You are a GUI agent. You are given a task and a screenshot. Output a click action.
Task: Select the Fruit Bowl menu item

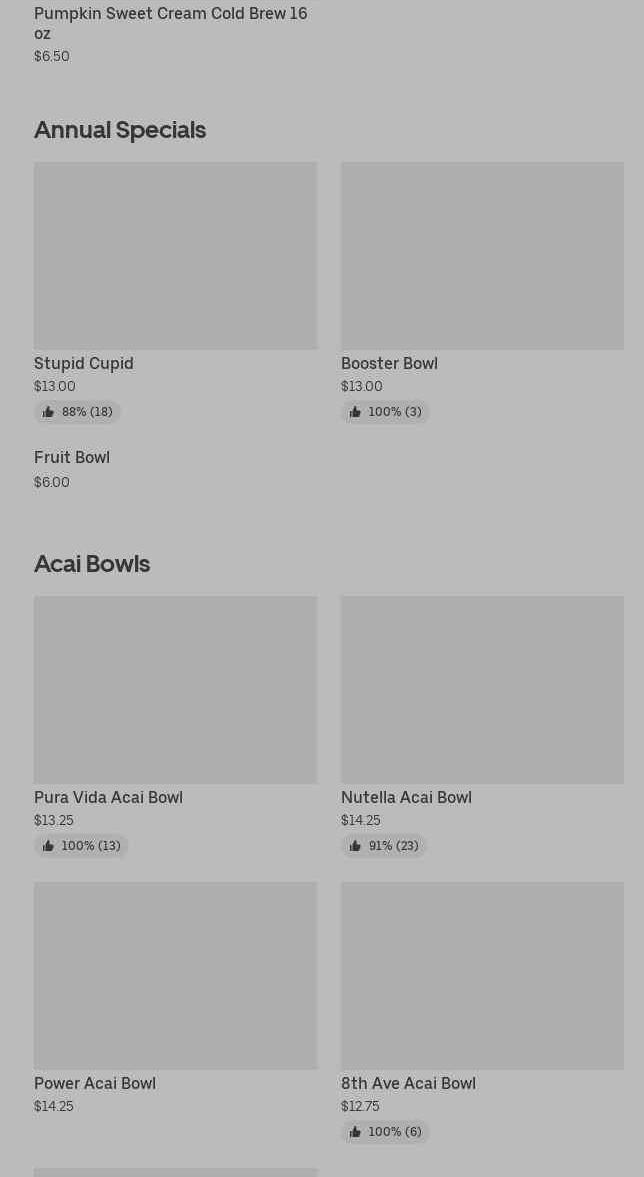[x=72, y=458]
